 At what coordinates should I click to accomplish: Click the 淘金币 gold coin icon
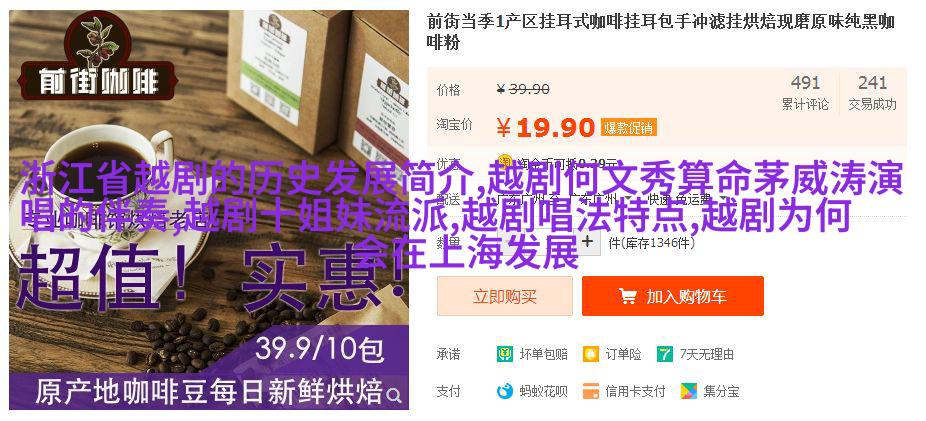point(505,162)
